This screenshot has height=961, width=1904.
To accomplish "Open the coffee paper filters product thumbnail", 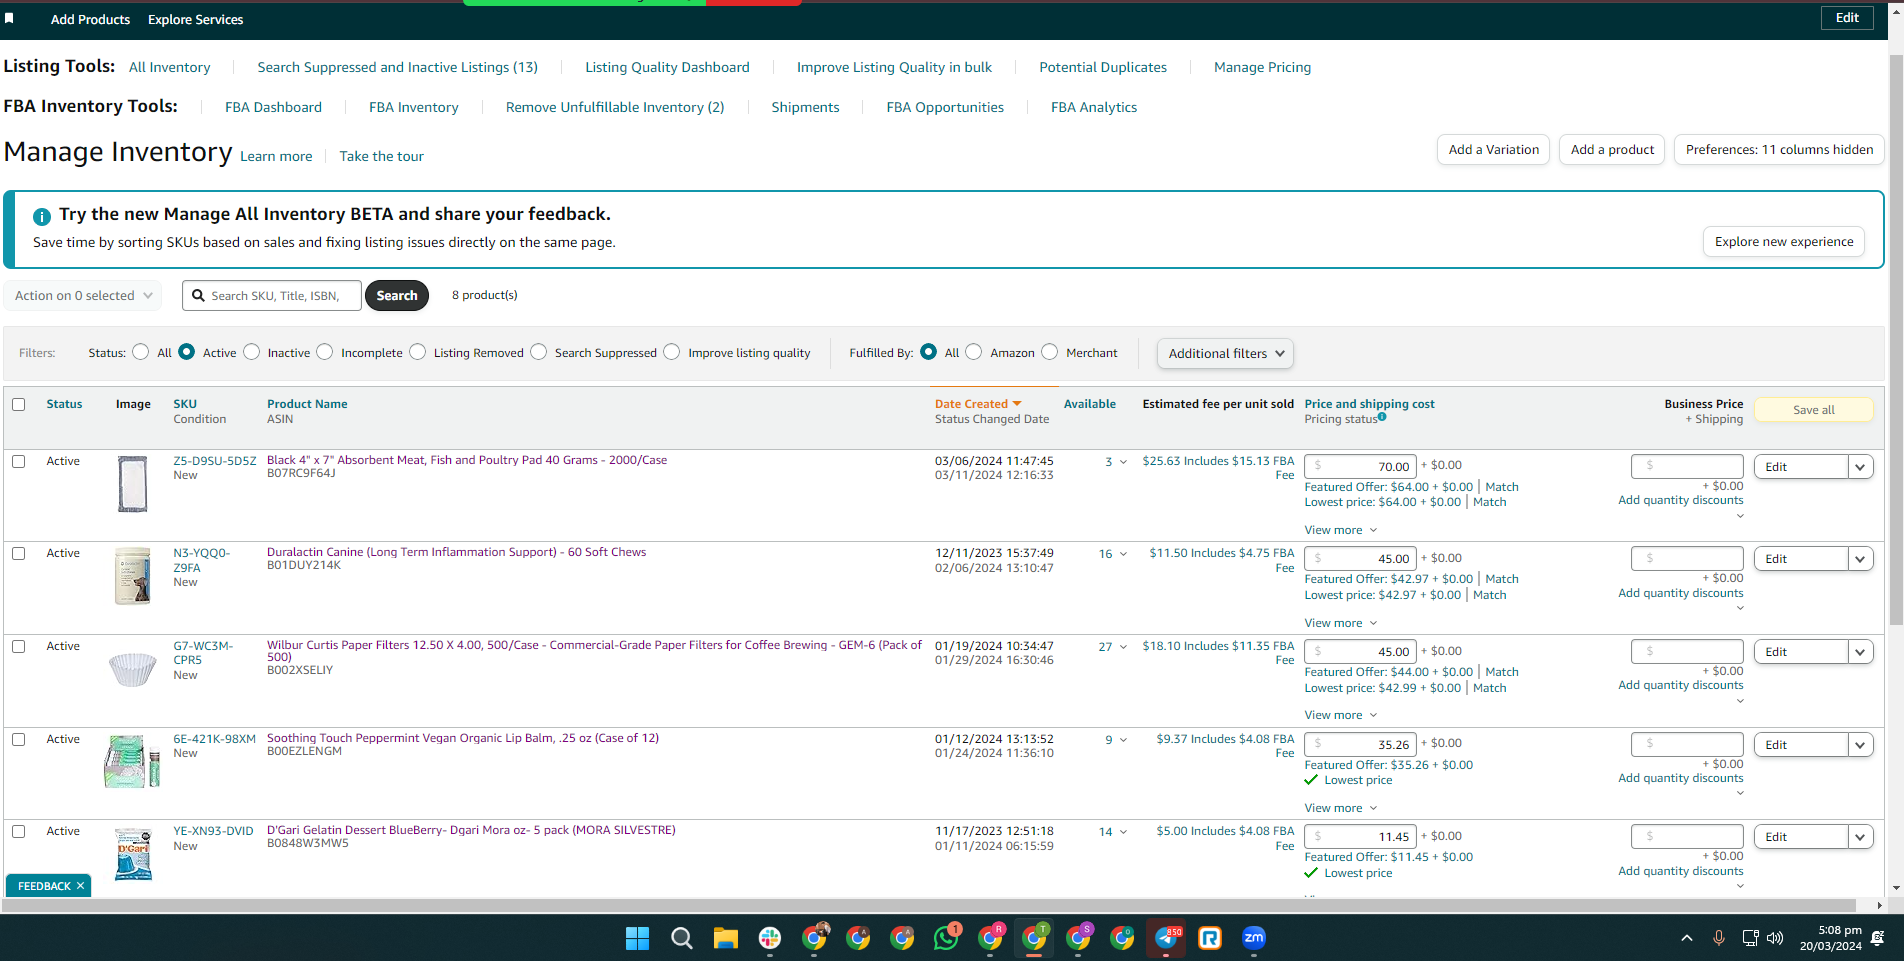I will click(132, 669).
